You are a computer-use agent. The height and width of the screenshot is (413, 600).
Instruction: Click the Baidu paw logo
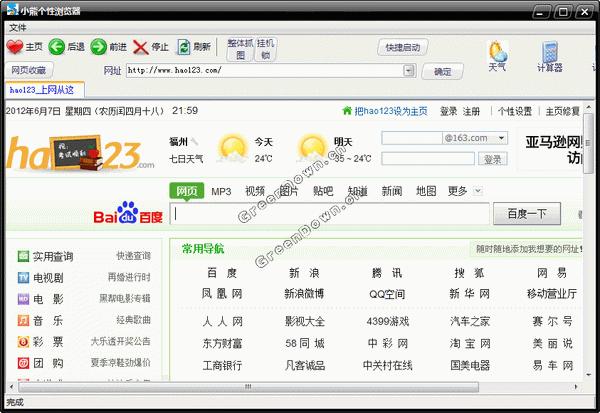[128, 212]
